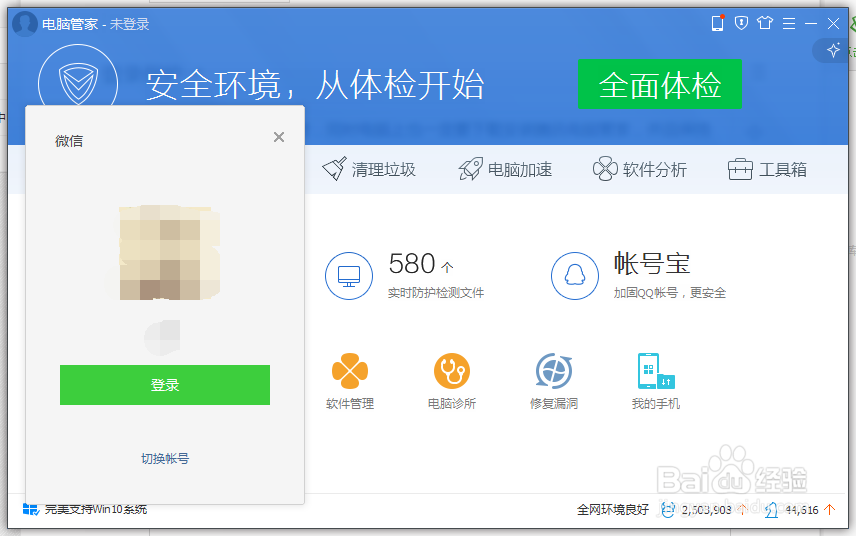Click the 2,503,903 counter in status bar
This screenshot has width=856, height=536.
(706, 510)
